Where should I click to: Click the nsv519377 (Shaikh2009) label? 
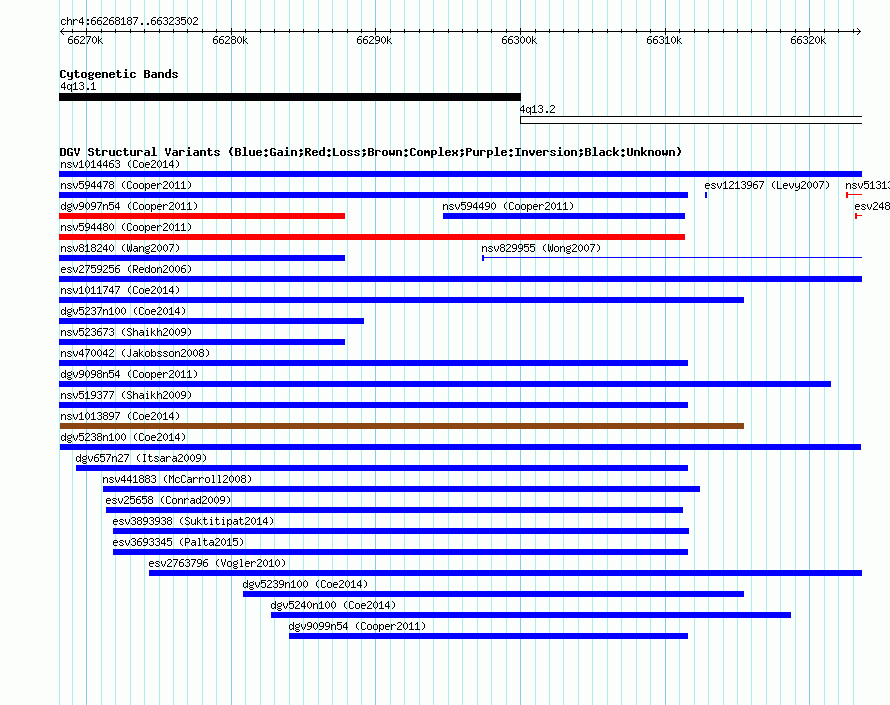(126, 395)
